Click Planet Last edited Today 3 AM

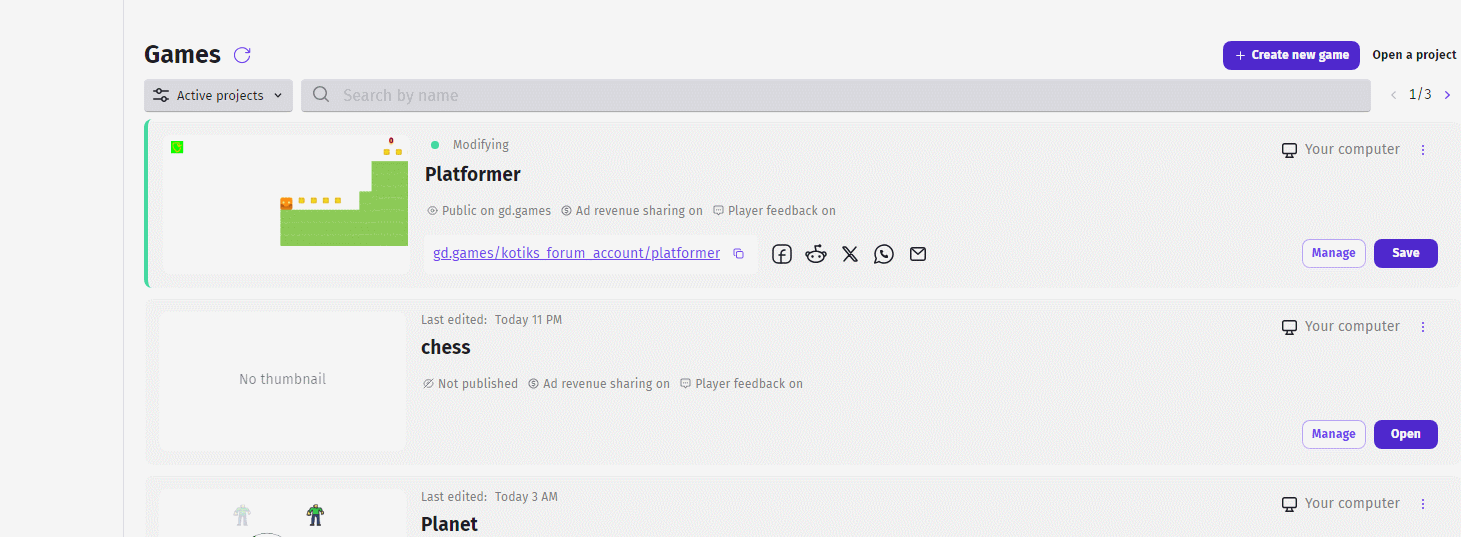pos(490,497)
